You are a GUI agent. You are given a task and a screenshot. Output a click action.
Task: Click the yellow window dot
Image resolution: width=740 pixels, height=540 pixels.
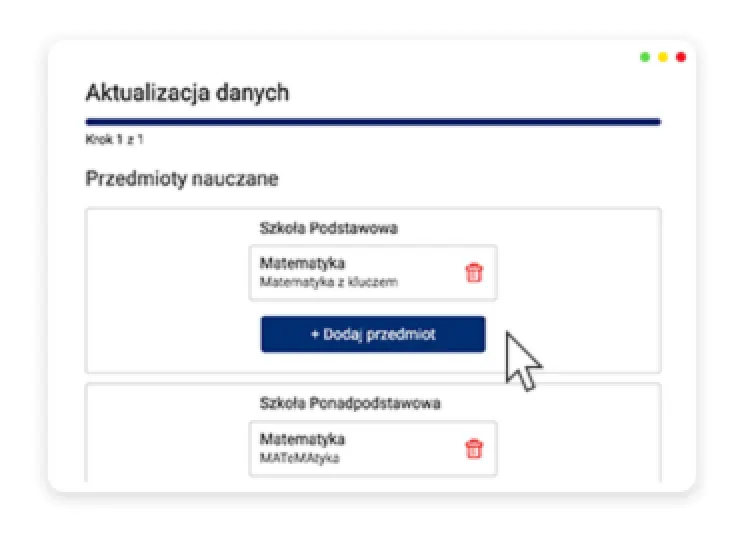(x=663, y=57)
